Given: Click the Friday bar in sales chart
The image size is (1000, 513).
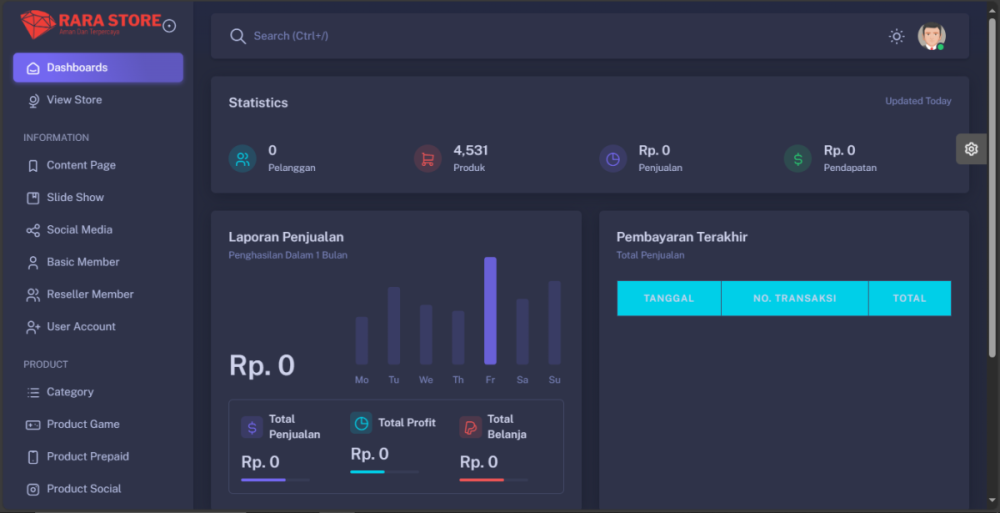Looking at the screenshot, I should tap(490, 311).
